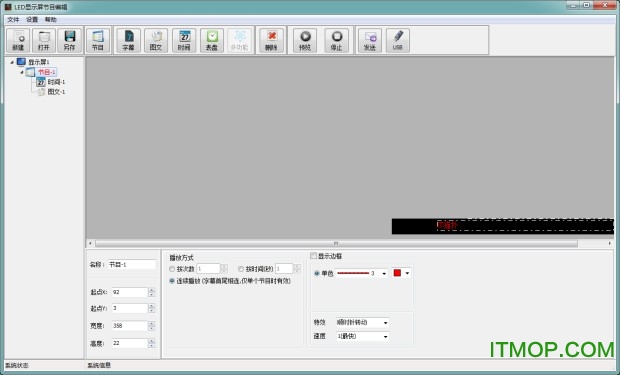Click the 按次数 count input field
Screen dimensions: 620x375
tap(208, 269)
